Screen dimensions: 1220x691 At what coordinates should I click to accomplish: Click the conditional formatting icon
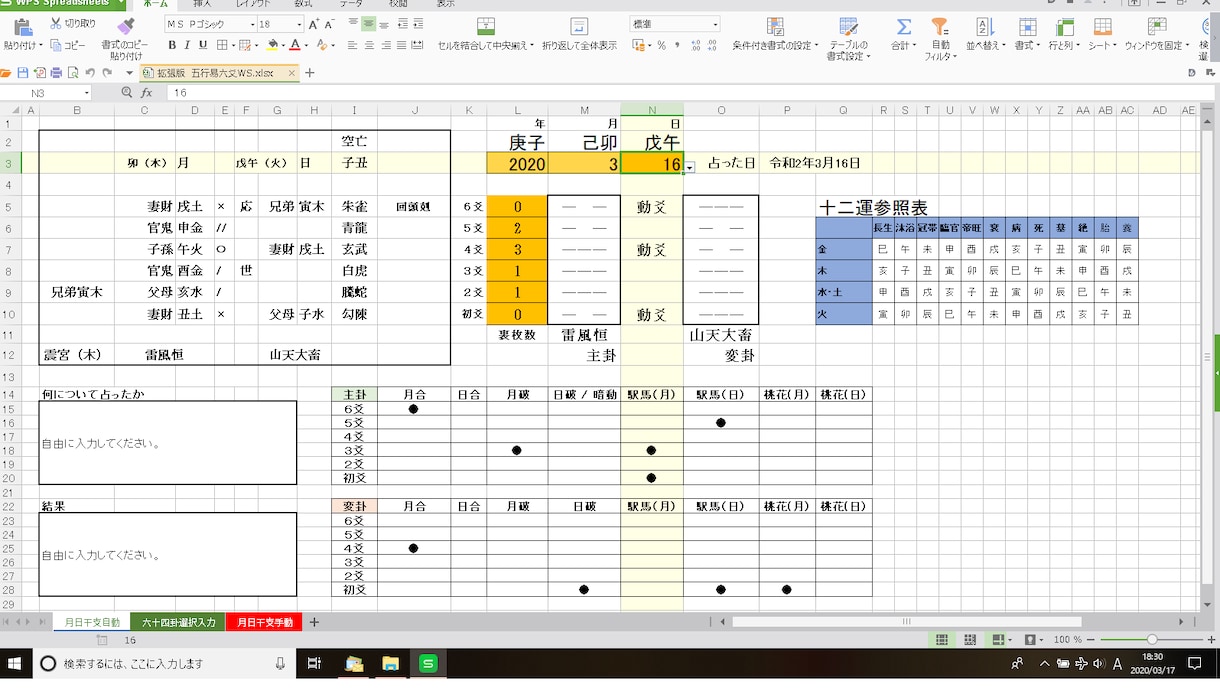[775, 25]
